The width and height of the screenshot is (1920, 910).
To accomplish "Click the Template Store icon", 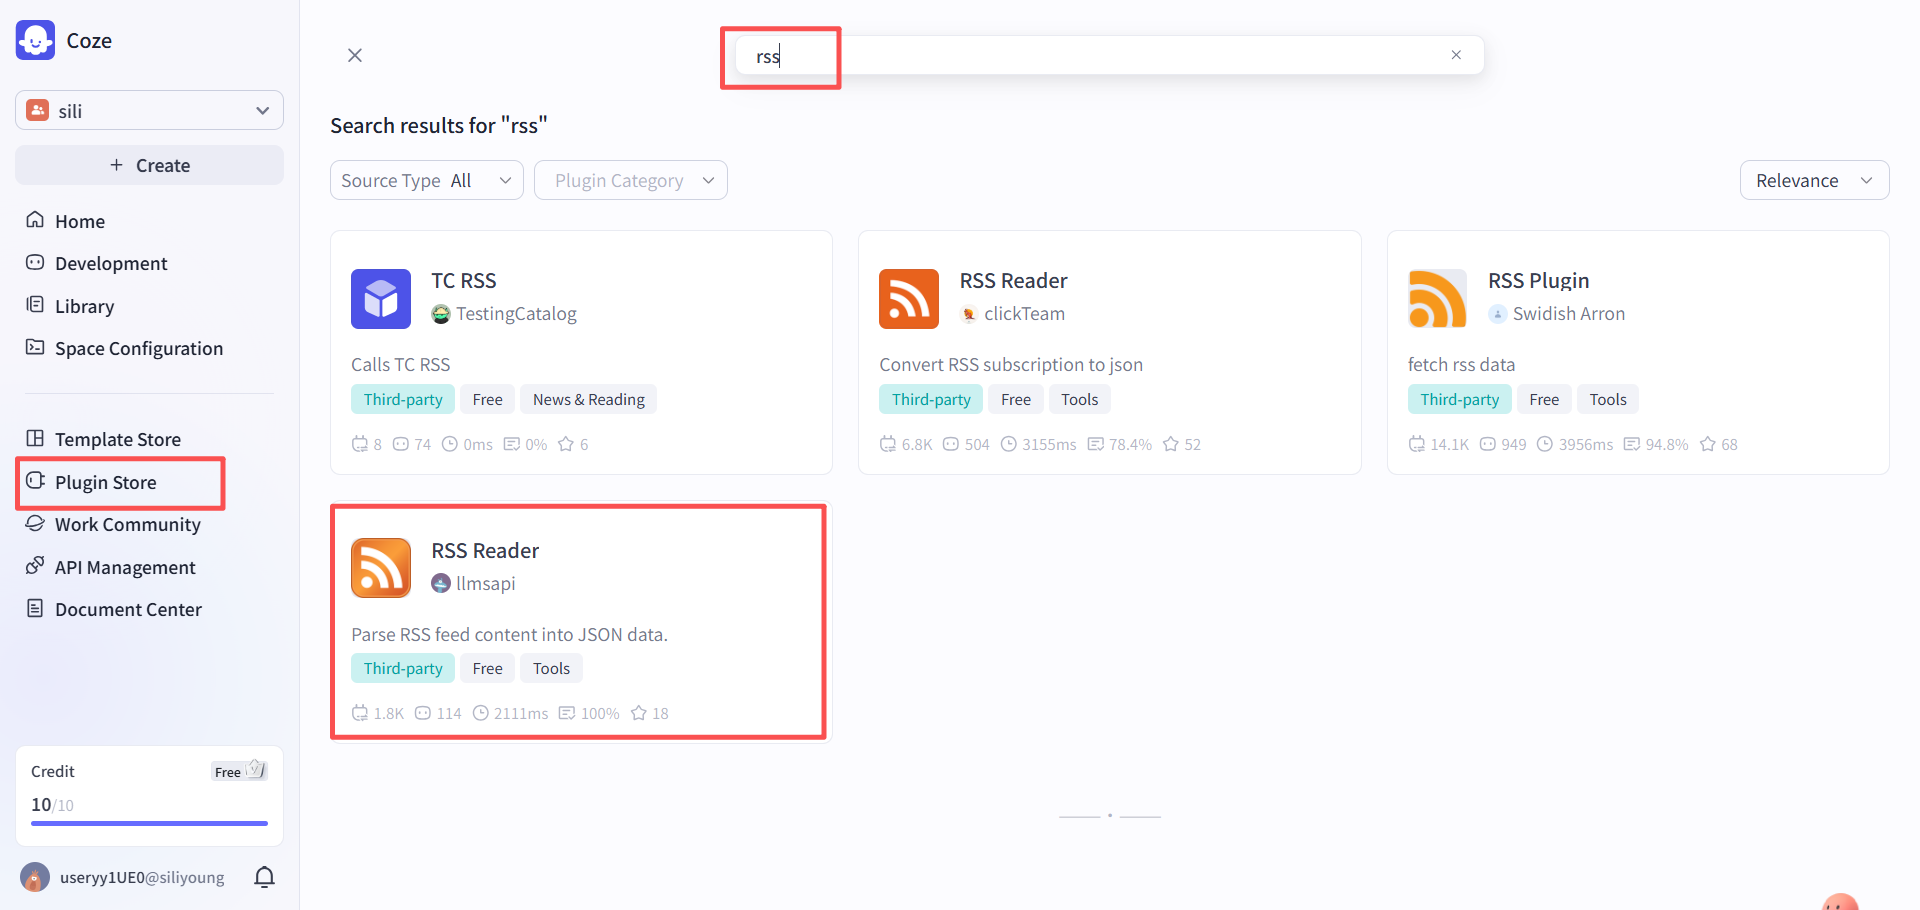I will click(x=35, y=438).
